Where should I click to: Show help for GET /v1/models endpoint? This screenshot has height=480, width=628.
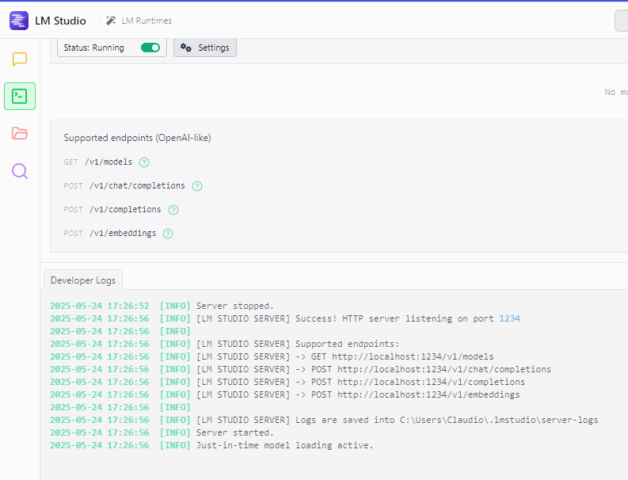pyautogui.click(x=144, y=162)
